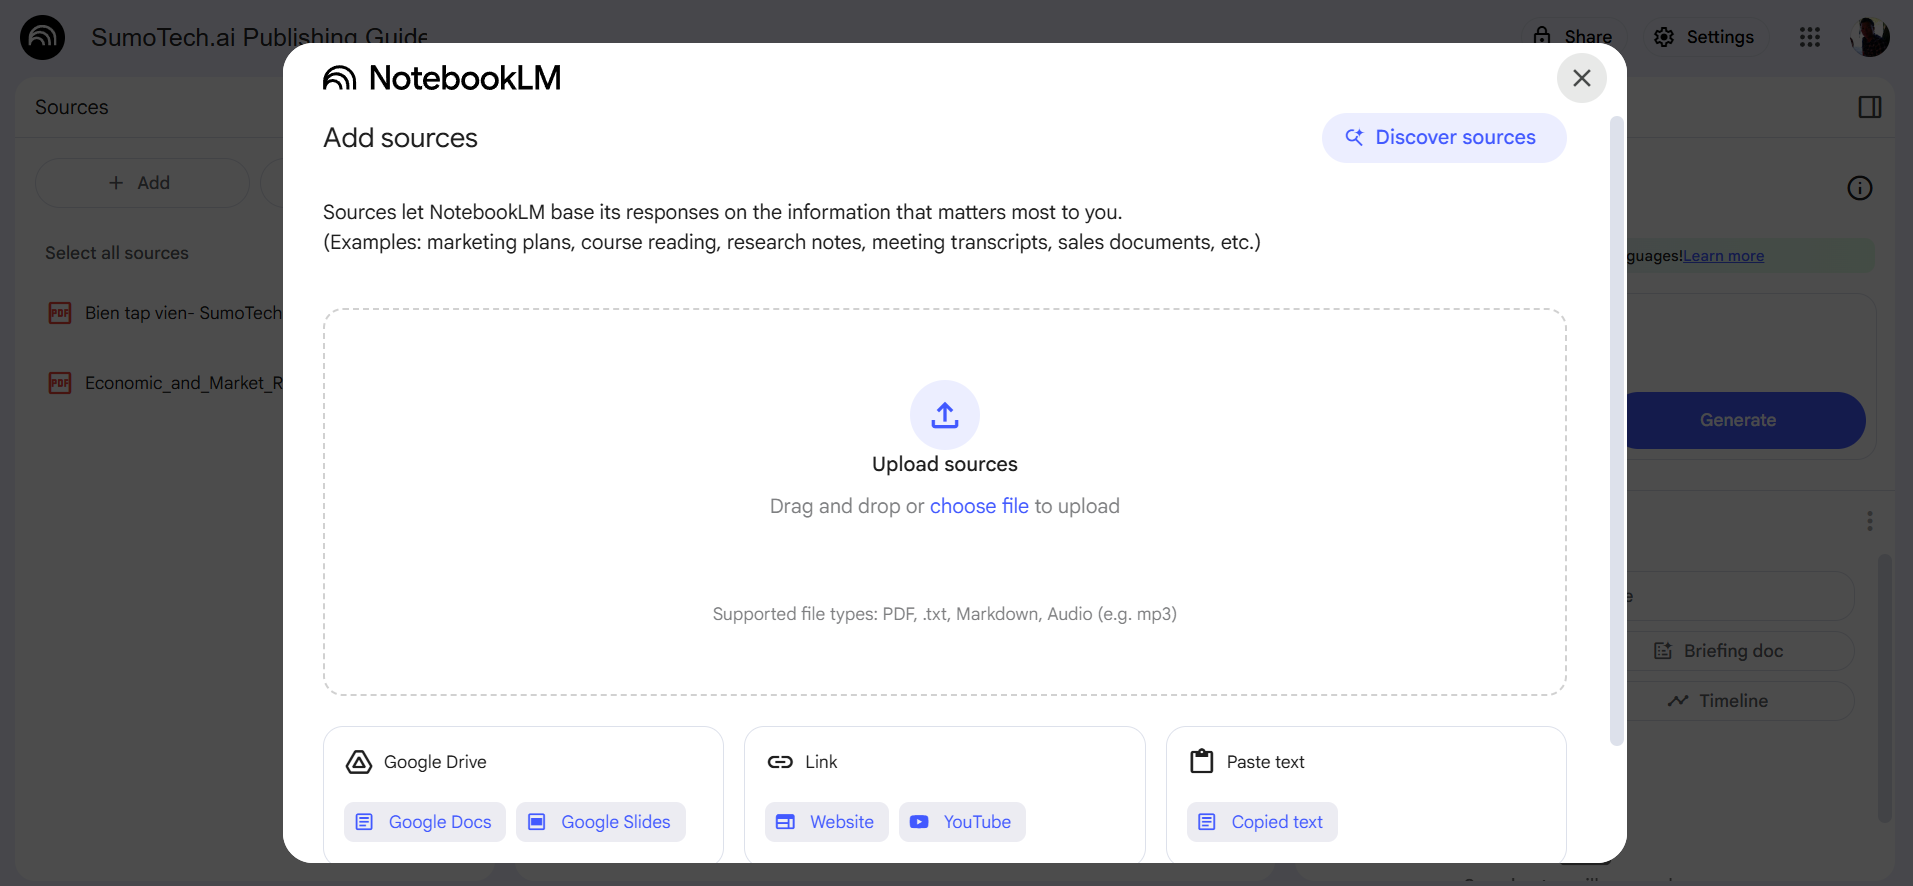This screenshot has height=886, width=1913.
Task: Click the Google Docs document icon
Action: [364, 822]
